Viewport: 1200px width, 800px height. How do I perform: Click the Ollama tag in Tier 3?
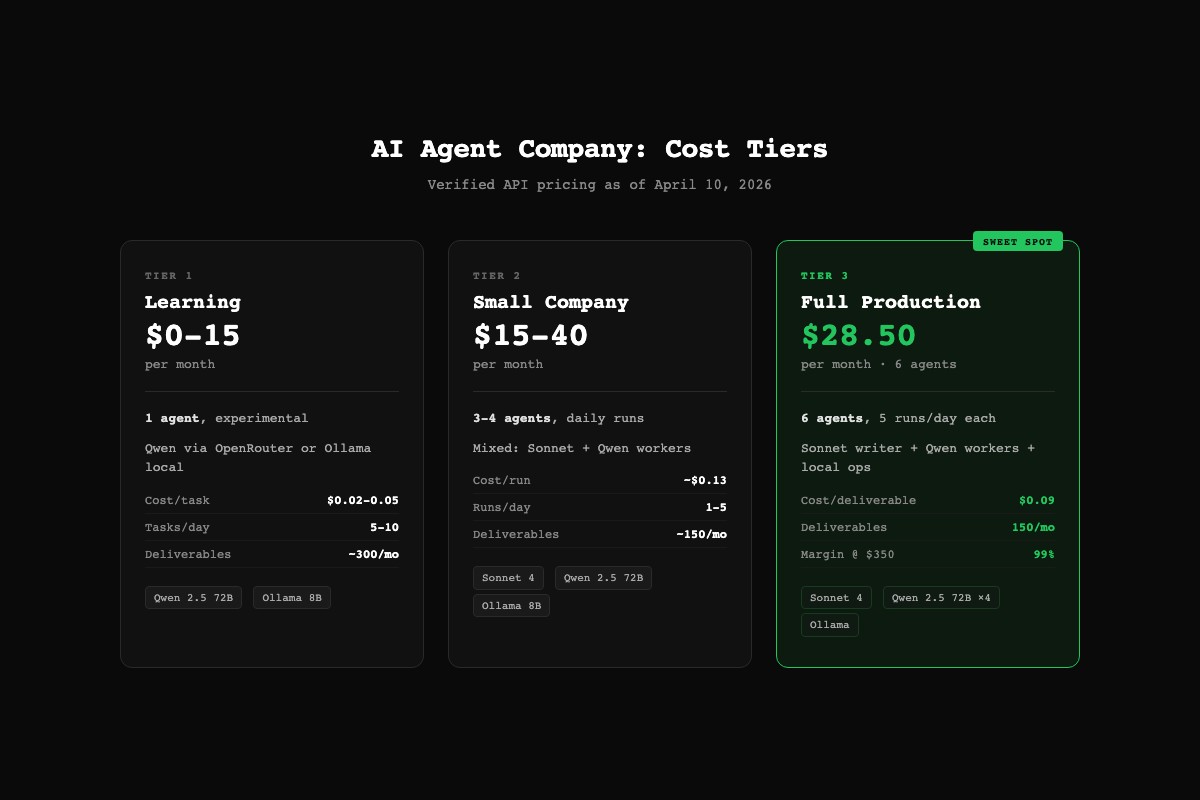click(830, 625)
